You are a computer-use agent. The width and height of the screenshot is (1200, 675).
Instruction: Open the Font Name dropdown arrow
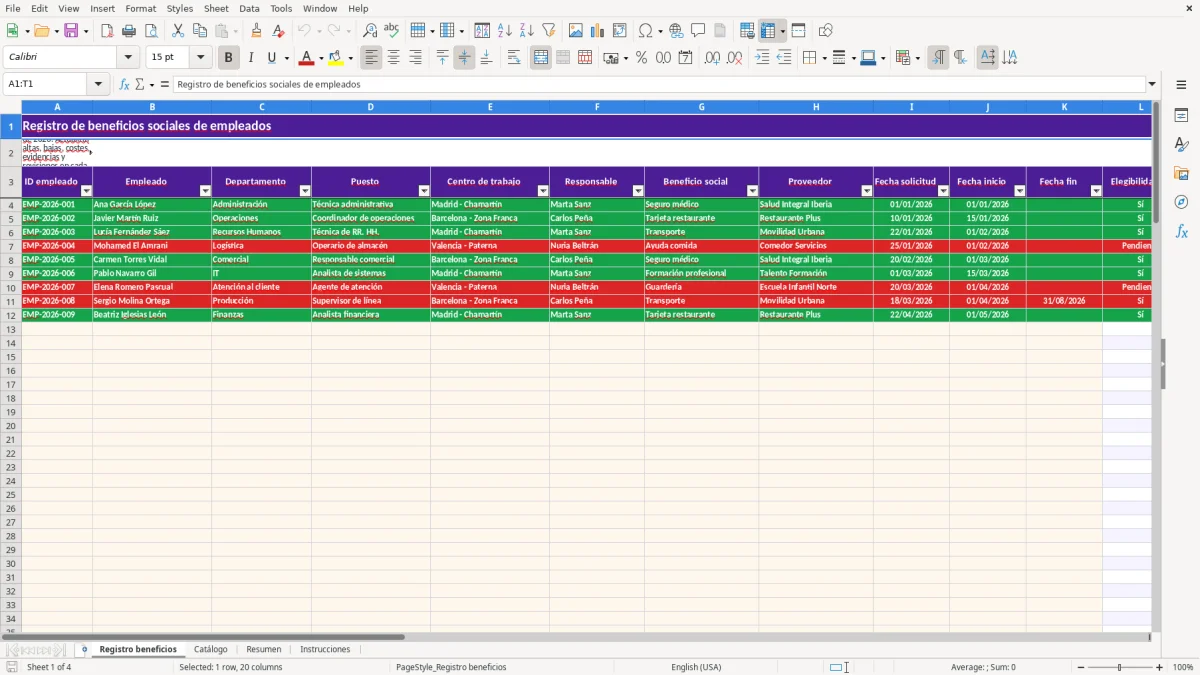(128, 58)
